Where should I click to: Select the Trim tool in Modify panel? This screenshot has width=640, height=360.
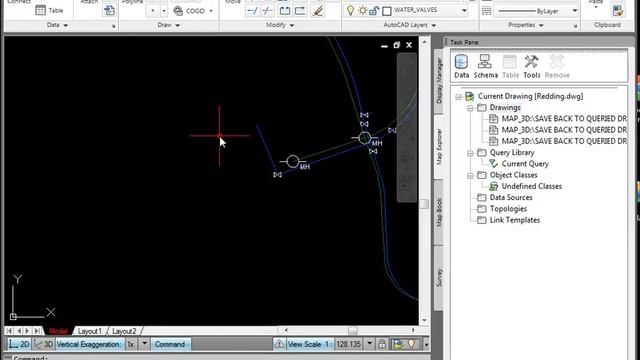(x=252, y=11)
